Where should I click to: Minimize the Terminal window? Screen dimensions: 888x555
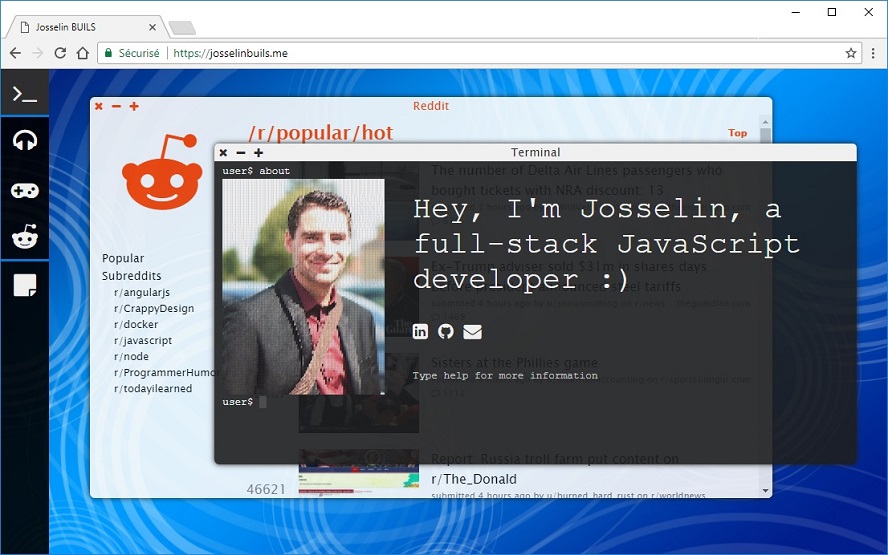click(x=241, y=152)
